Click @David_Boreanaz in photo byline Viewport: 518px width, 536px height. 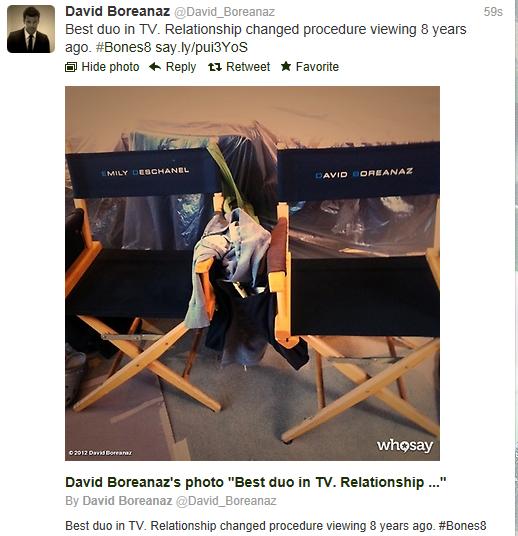226,501
